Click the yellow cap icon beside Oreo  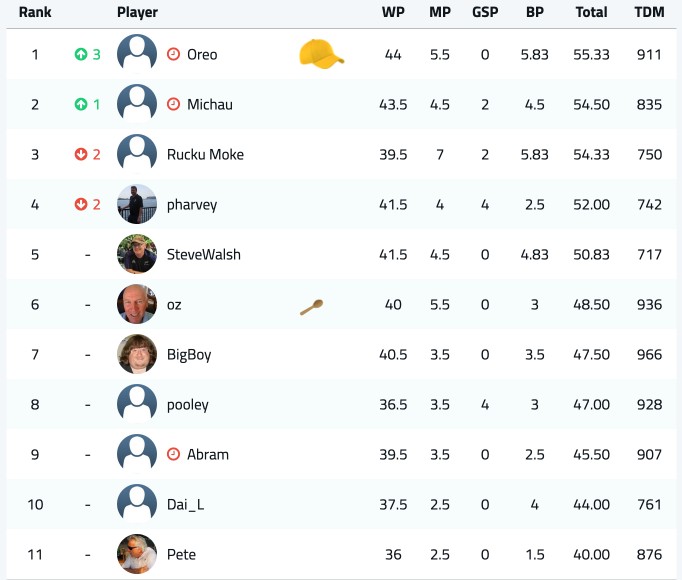321,53
